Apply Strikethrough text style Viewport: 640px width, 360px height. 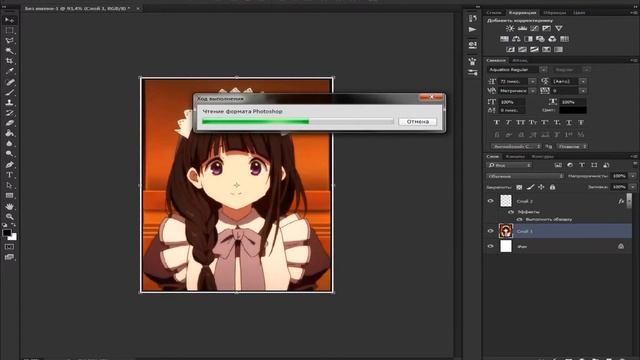(x=581, y=122)
